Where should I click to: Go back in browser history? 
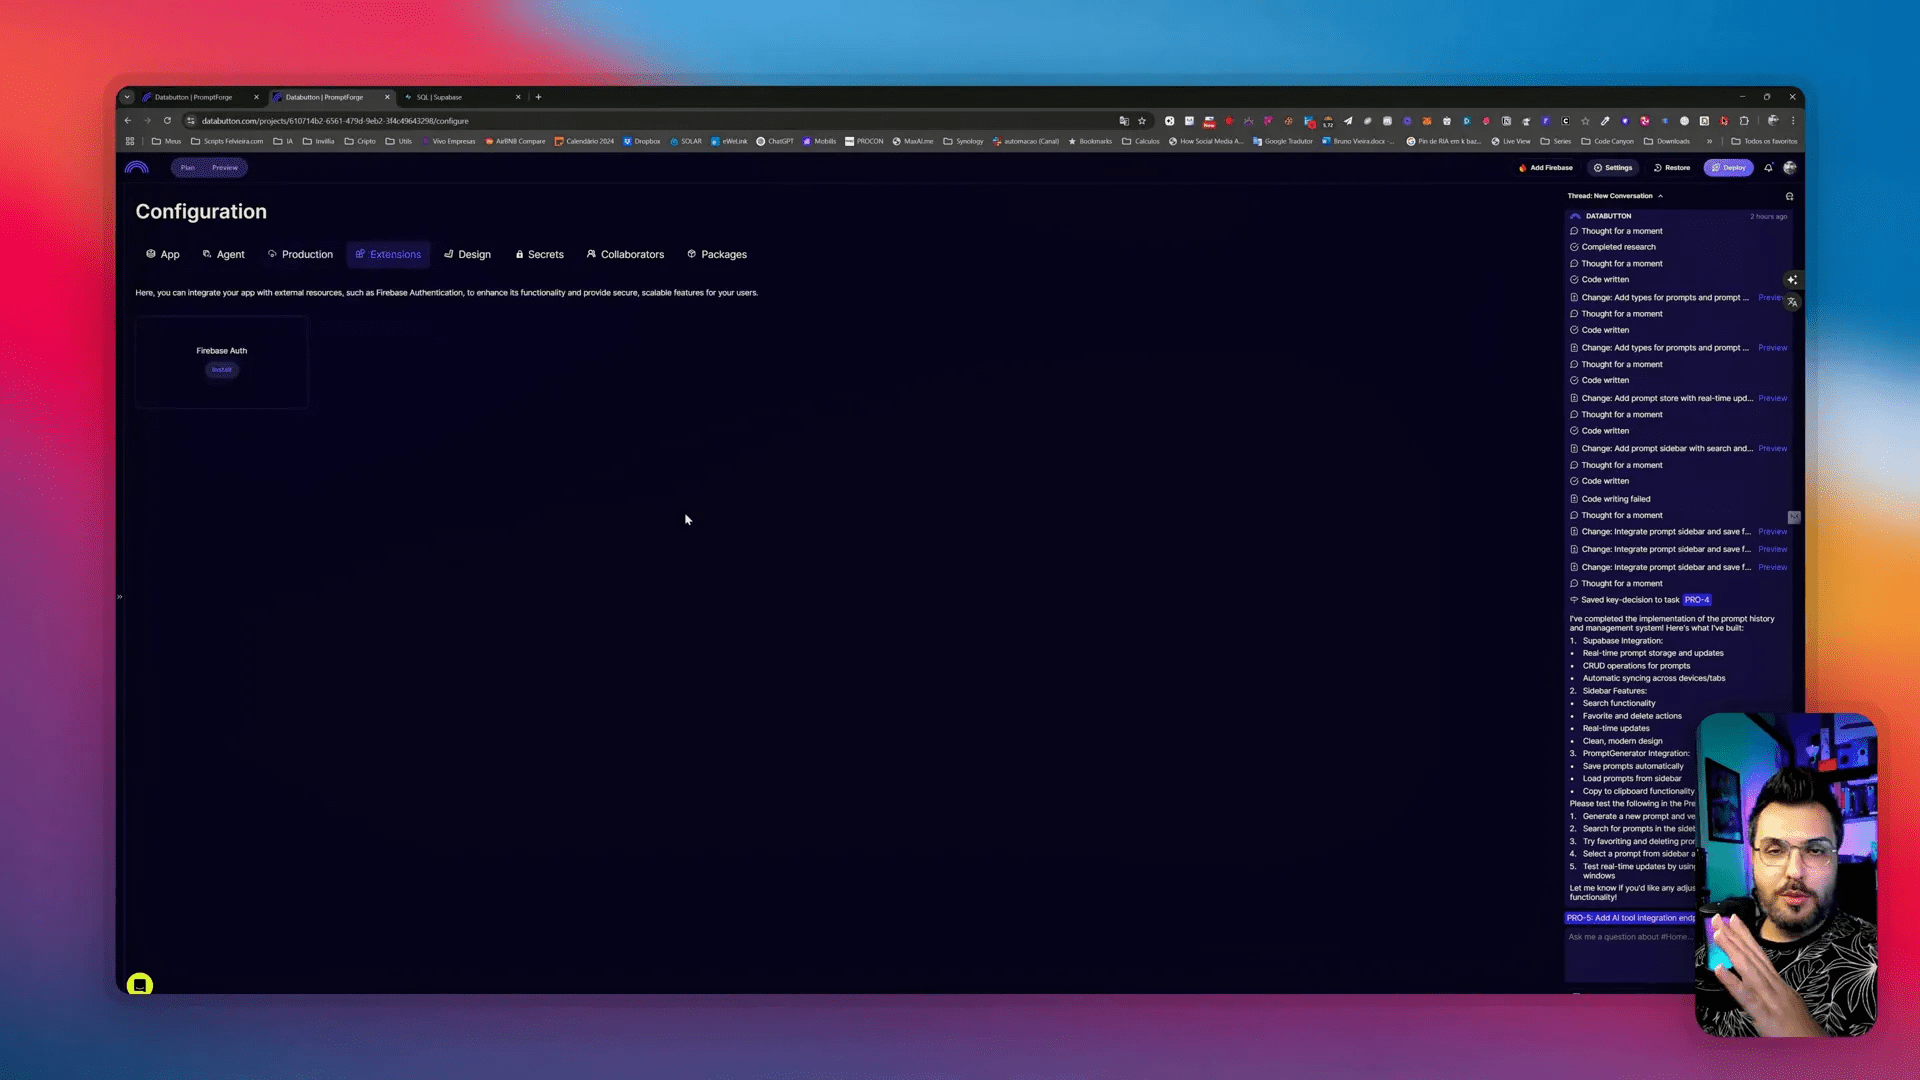128,121
